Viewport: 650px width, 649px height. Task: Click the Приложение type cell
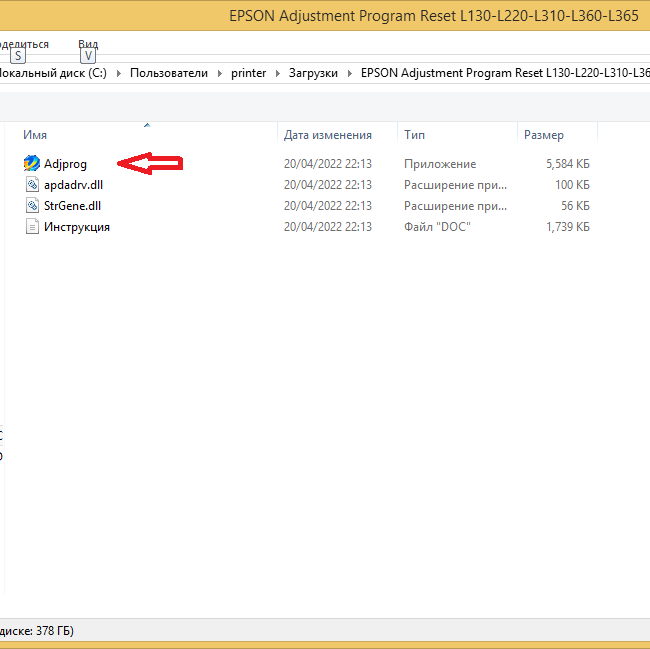coord(440,164)
